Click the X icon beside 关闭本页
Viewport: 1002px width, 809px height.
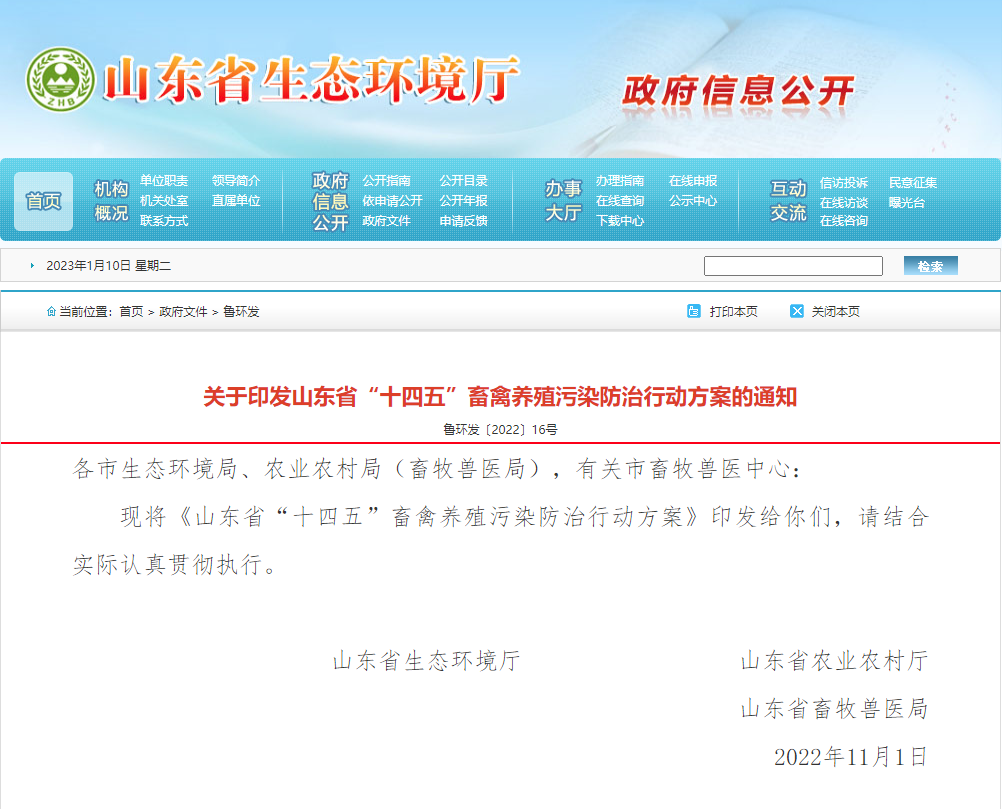[x=796, y=312]
